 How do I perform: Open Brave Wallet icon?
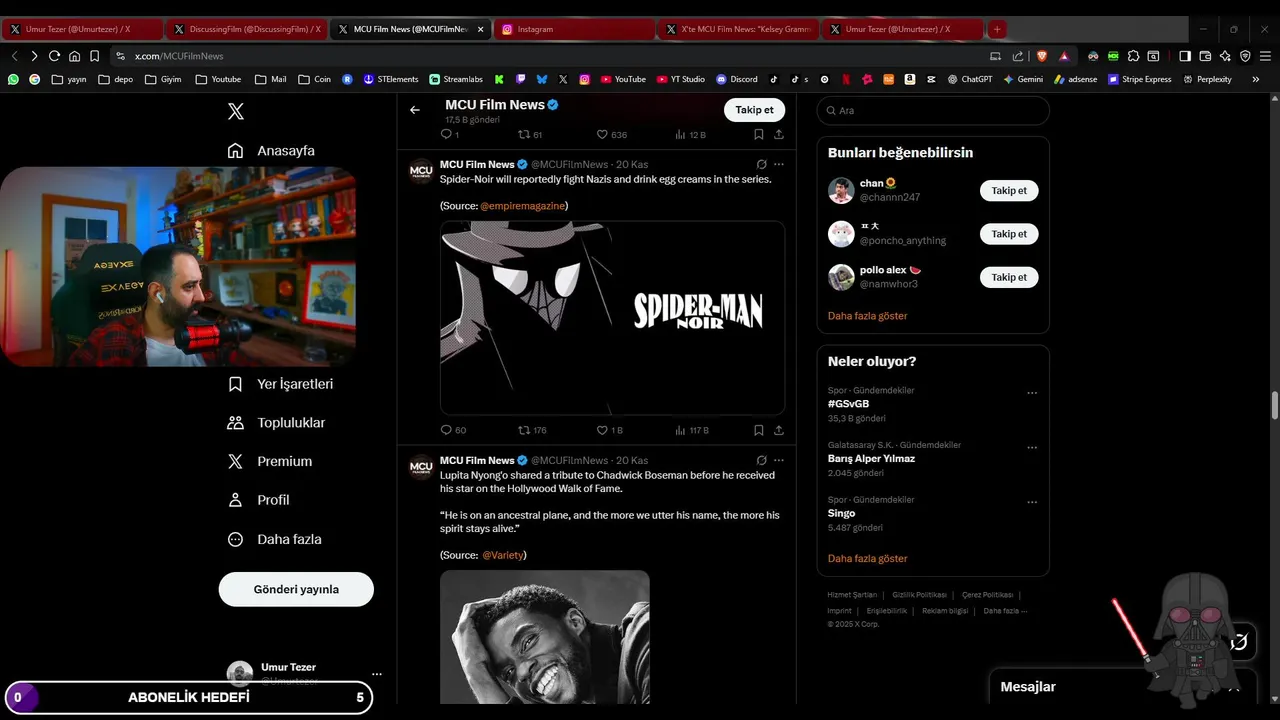click(x=1205, y=56)
